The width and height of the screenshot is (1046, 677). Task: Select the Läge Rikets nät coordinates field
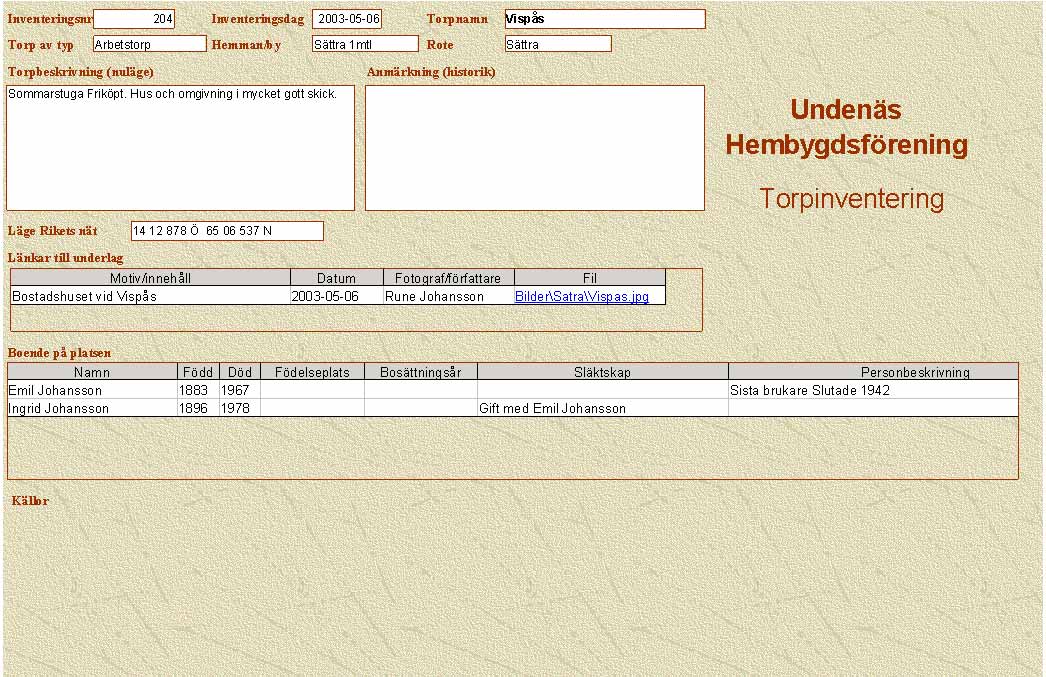tap(227, 231)
